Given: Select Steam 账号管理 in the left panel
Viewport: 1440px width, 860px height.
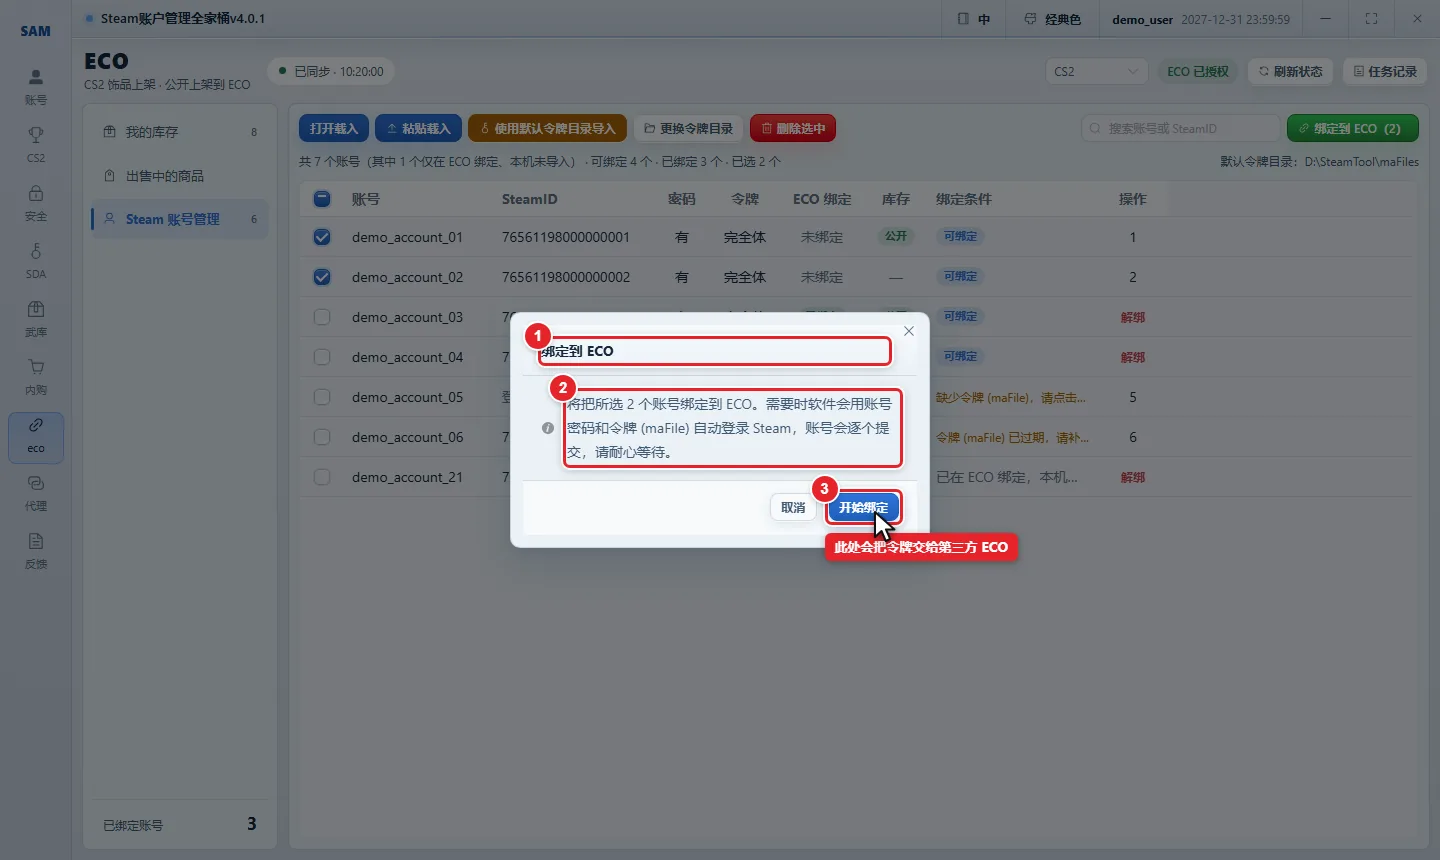Looking at the screenshot, I should click(181, 219).
